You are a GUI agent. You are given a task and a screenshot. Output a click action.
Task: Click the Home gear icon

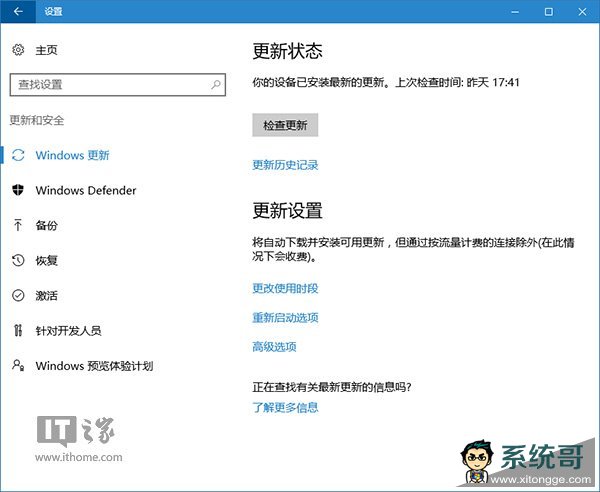(18, 50)
